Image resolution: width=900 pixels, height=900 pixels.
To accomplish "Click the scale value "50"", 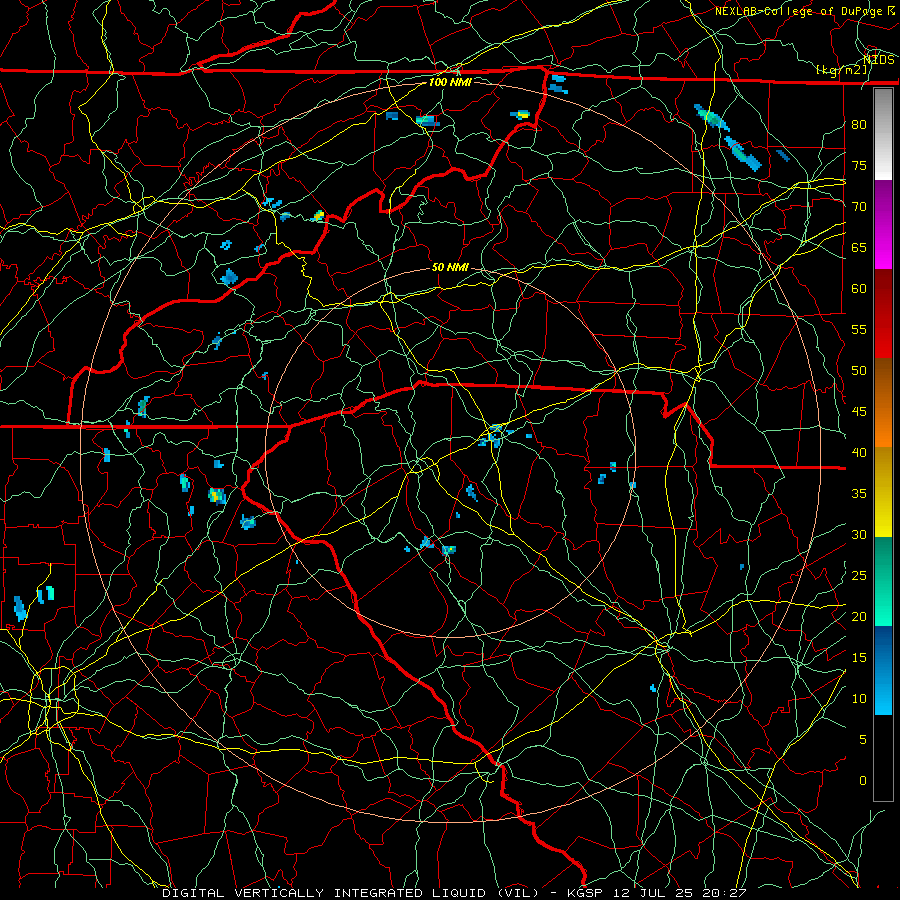I will tap(859, 371).
